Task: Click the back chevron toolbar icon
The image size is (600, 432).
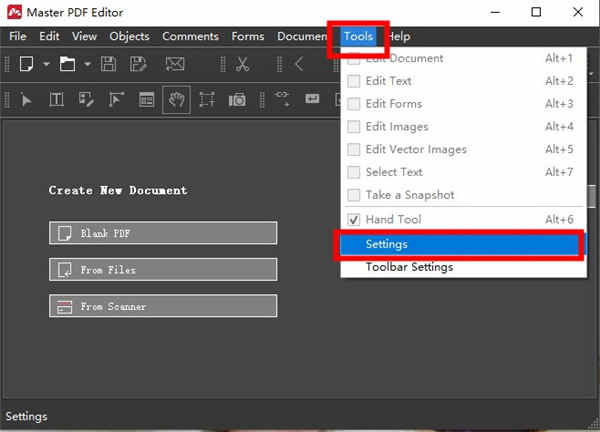Action: point(299,64)
